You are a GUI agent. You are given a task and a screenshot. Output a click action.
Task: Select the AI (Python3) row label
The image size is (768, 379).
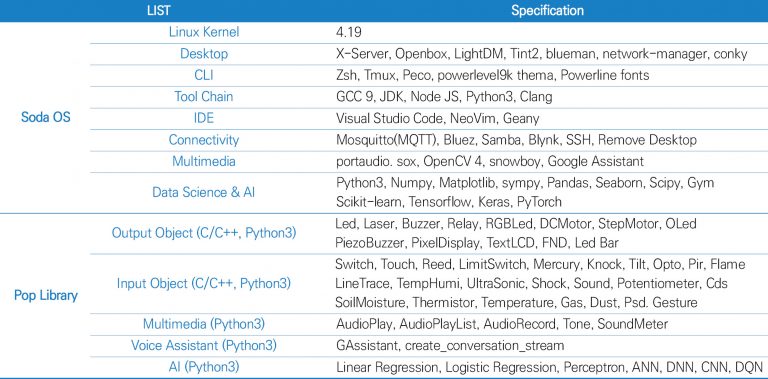coord(204,367)
